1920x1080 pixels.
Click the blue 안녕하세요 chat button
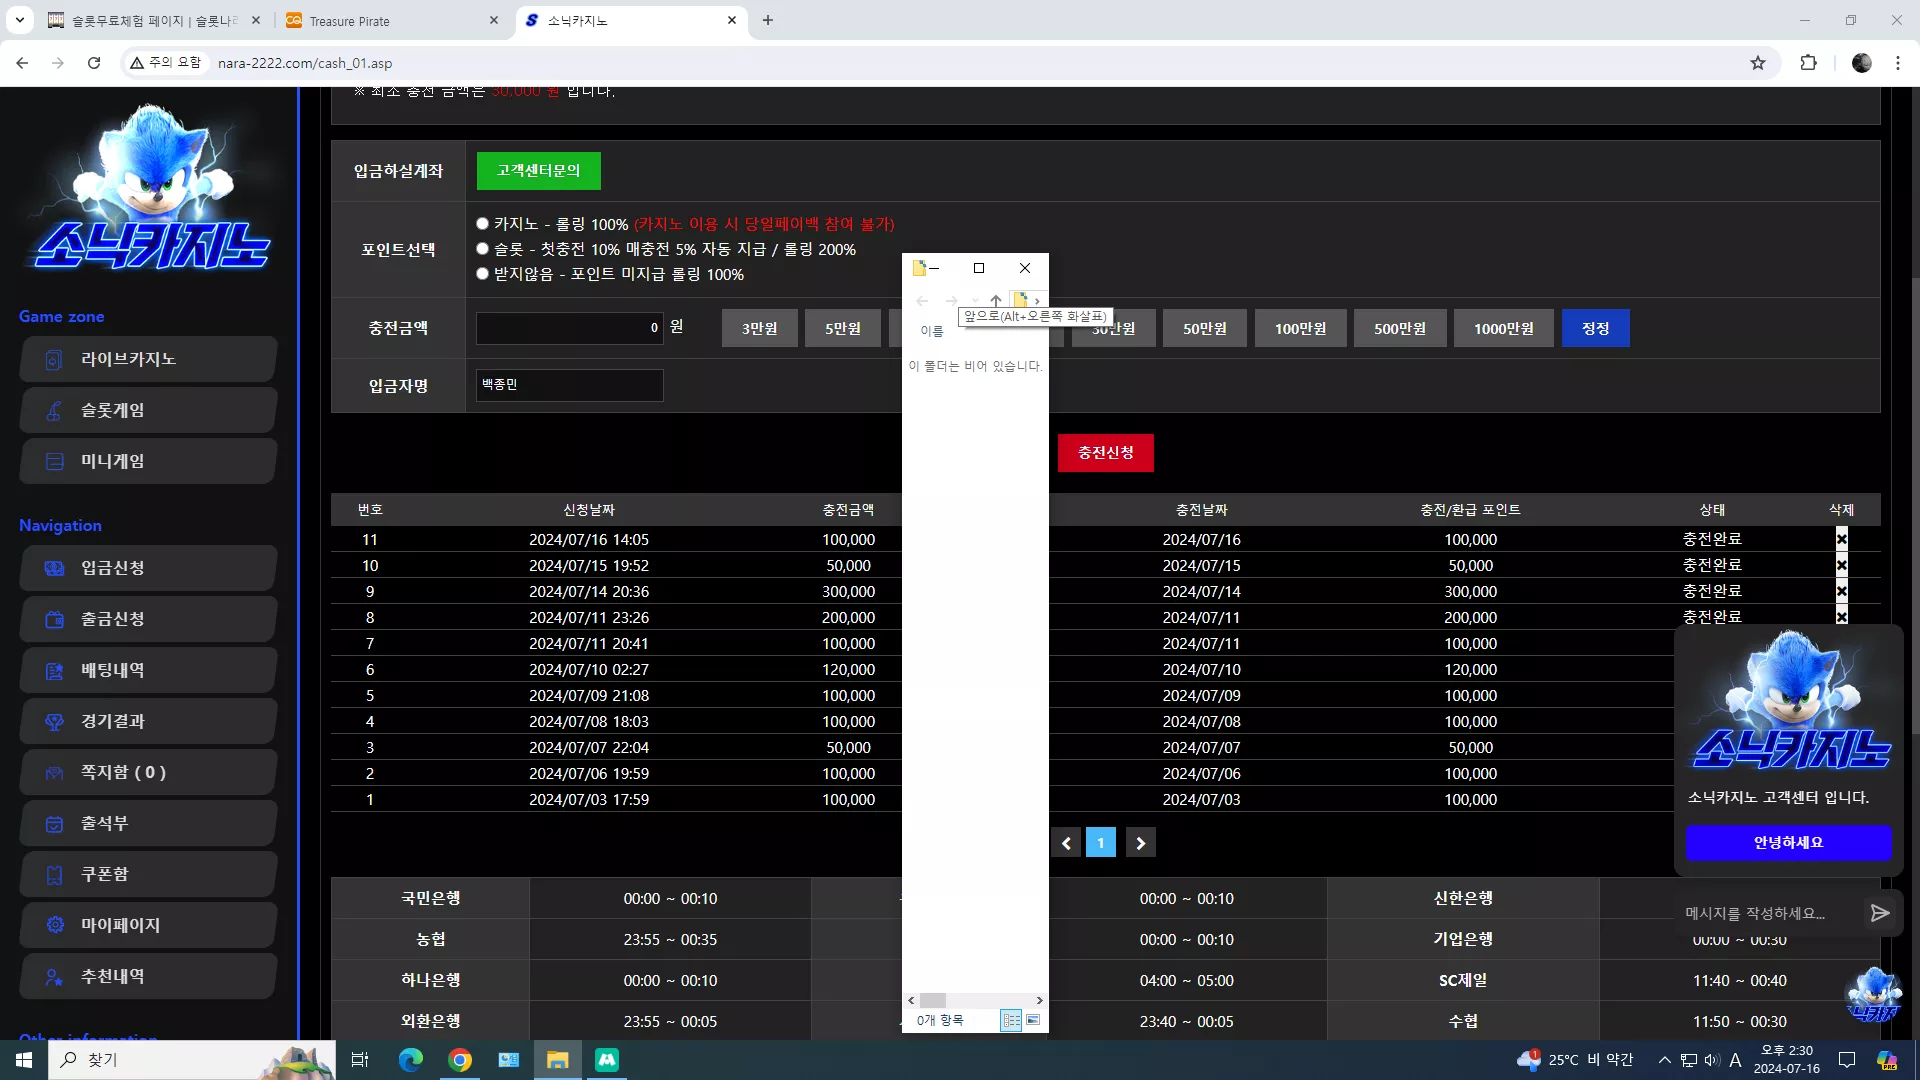coord(1789,843)
